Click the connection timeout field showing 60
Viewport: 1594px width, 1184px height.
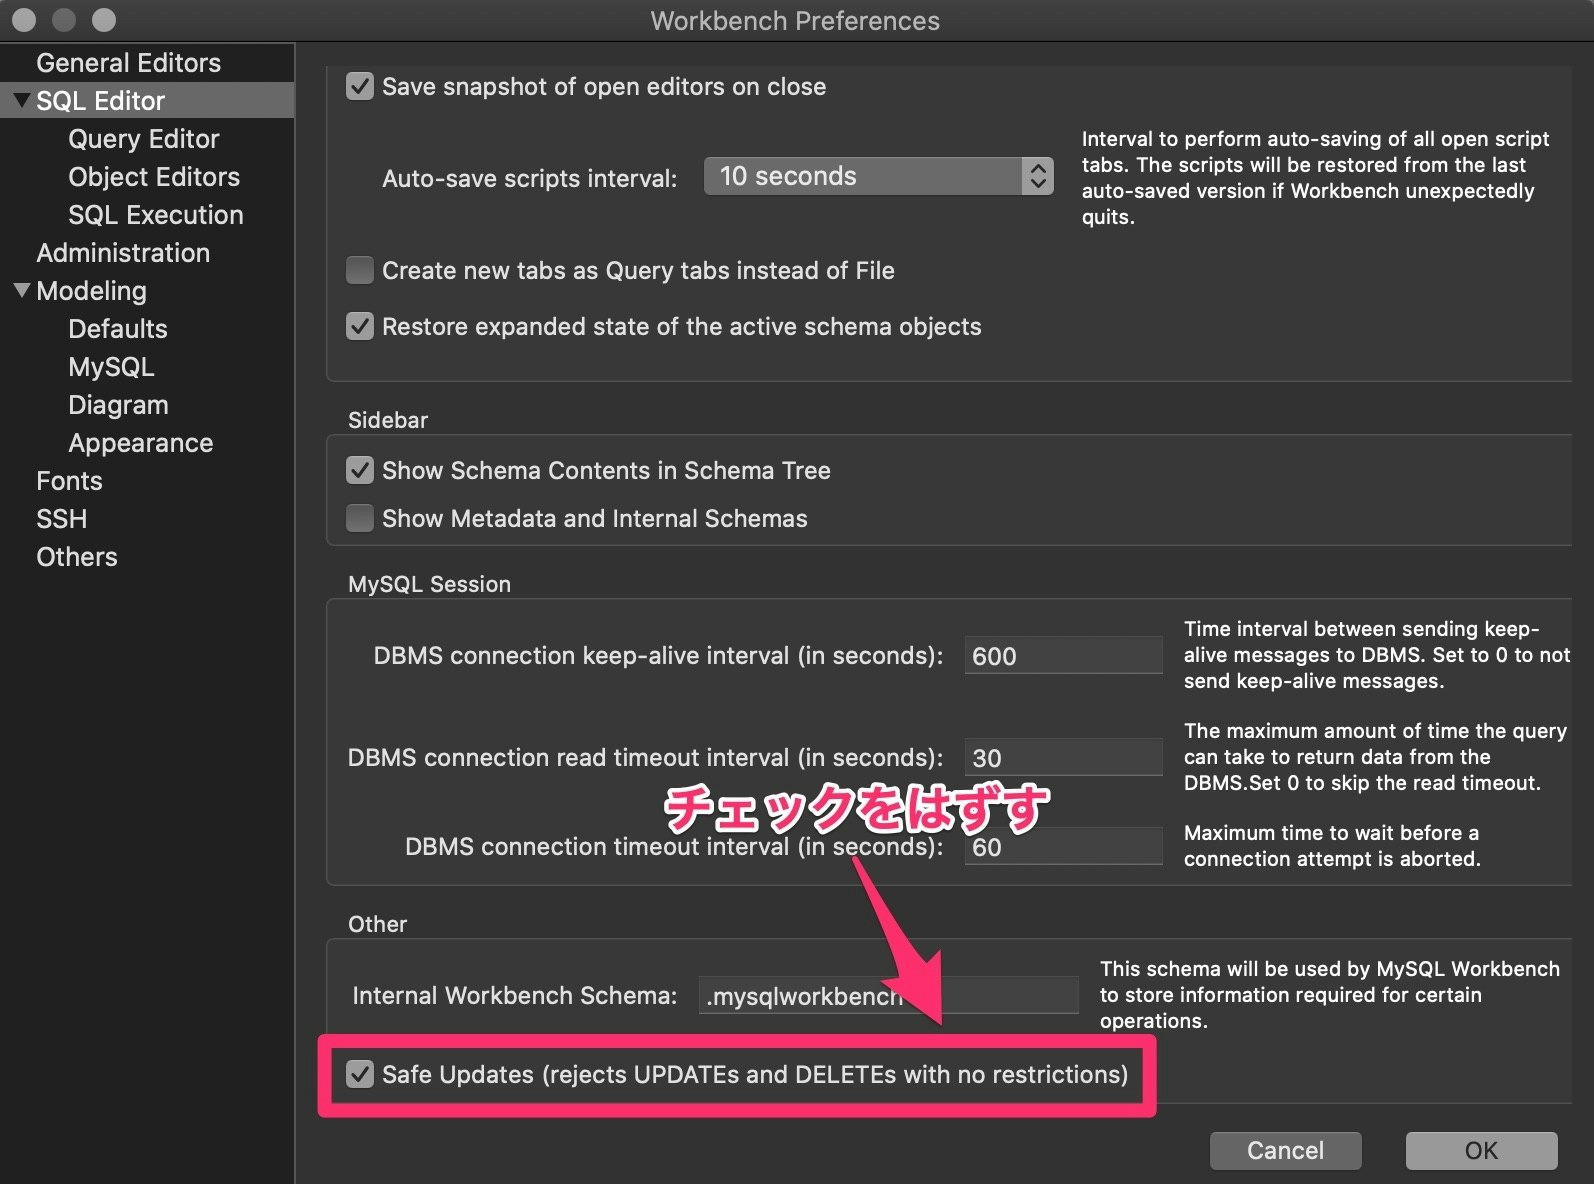[x=1063, y=847]
